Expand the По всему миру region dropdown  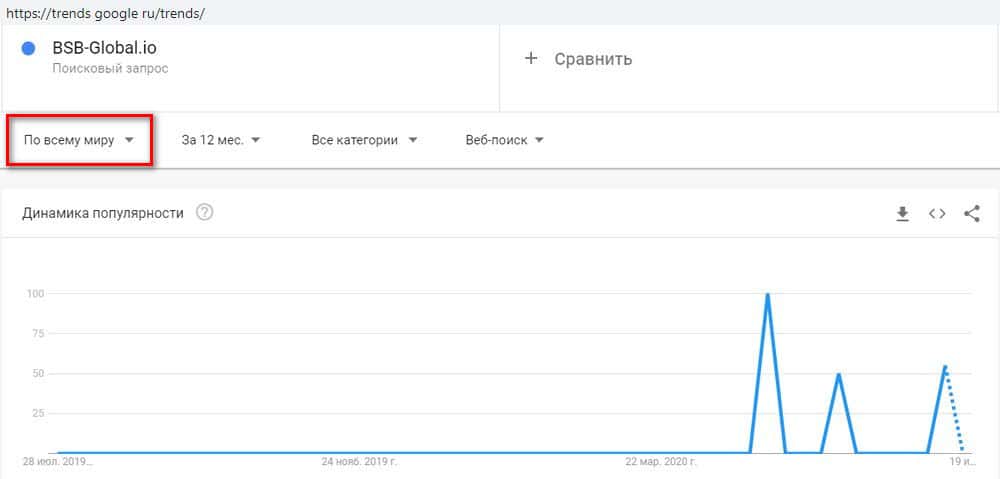coord(79,140)
